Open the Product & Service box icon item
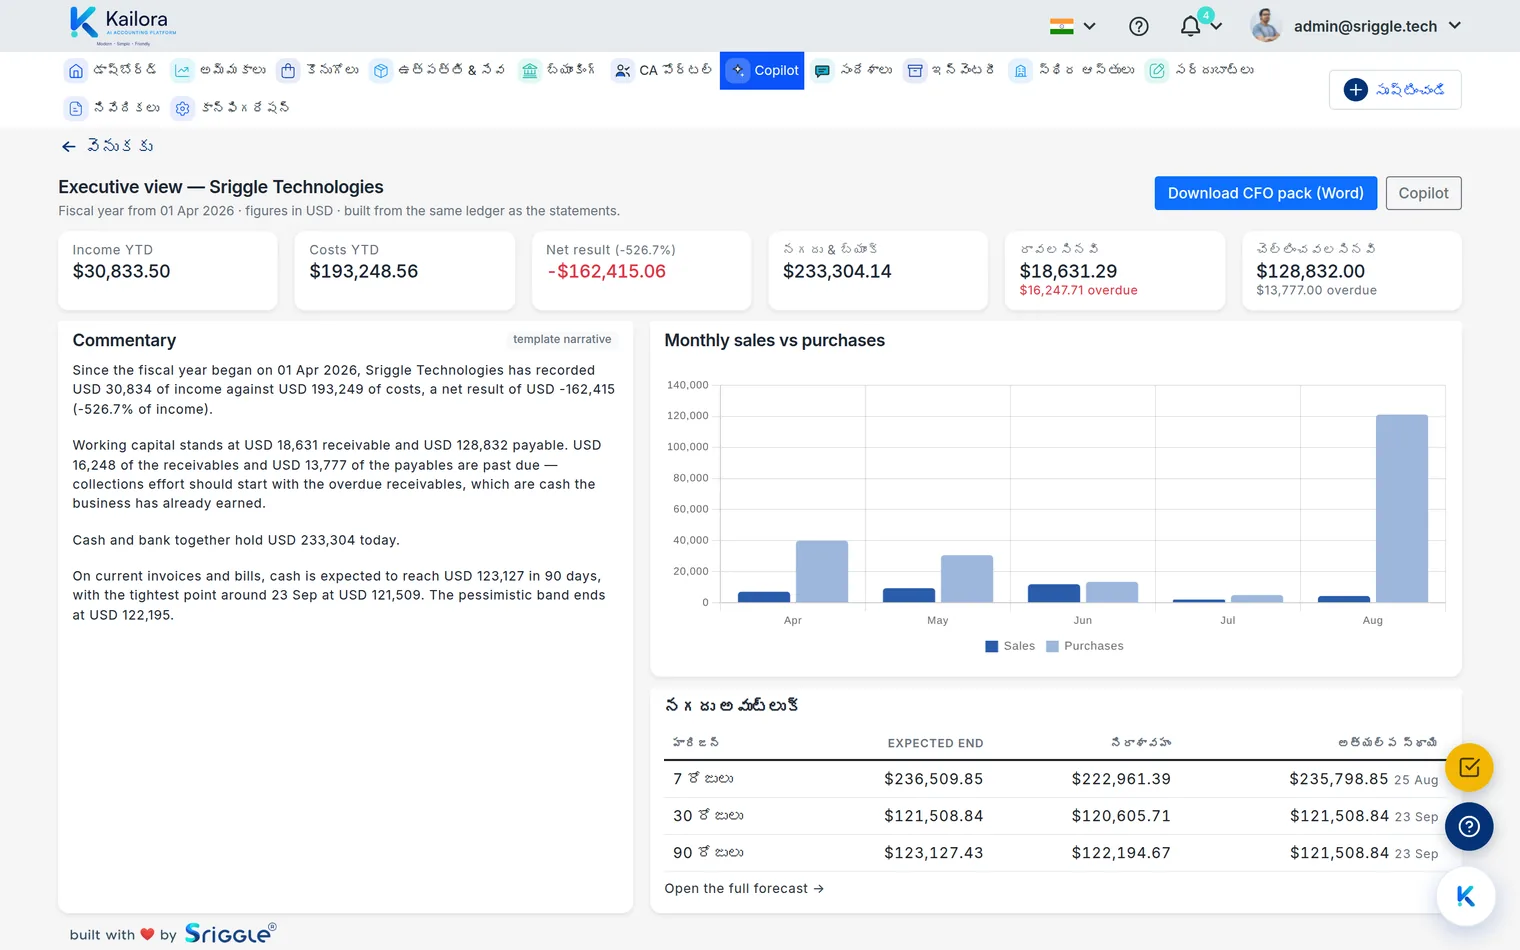 pyautogui.click(x=381, y=71)
